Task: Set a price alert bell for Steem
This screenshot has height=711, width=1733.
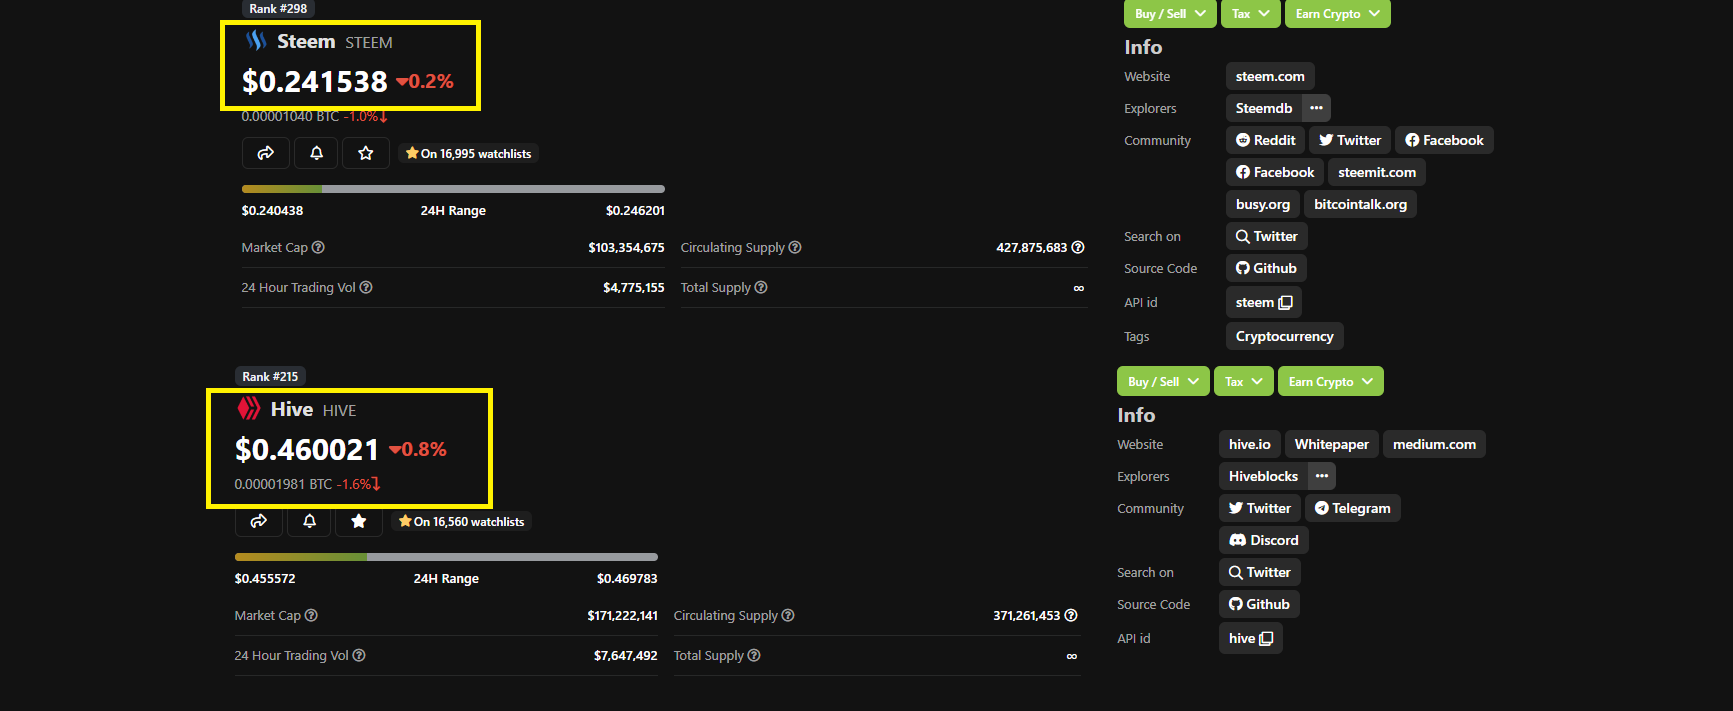Action: [316, 153]
